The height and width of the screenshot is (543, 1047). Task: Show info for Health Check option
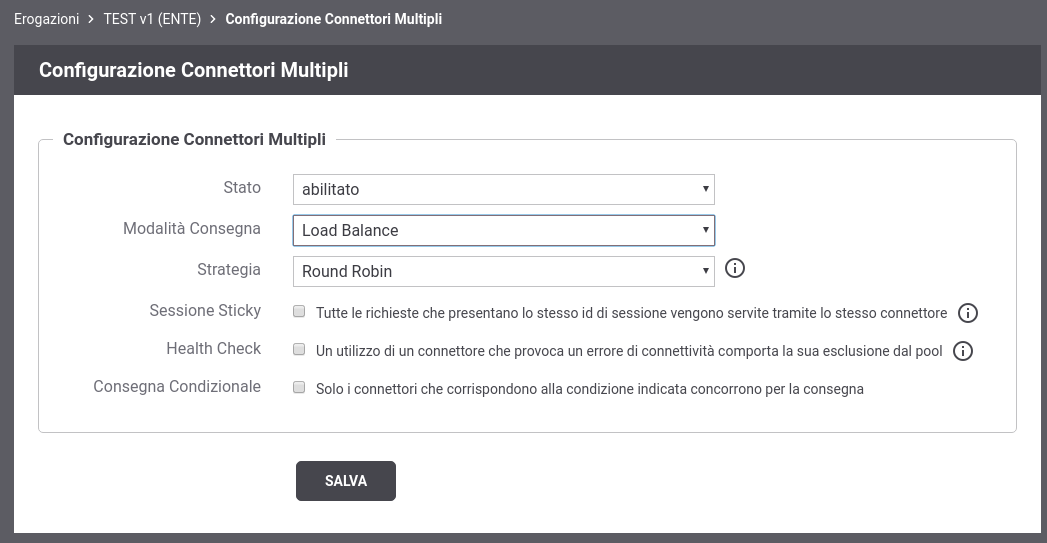click(x=962, y=351)
